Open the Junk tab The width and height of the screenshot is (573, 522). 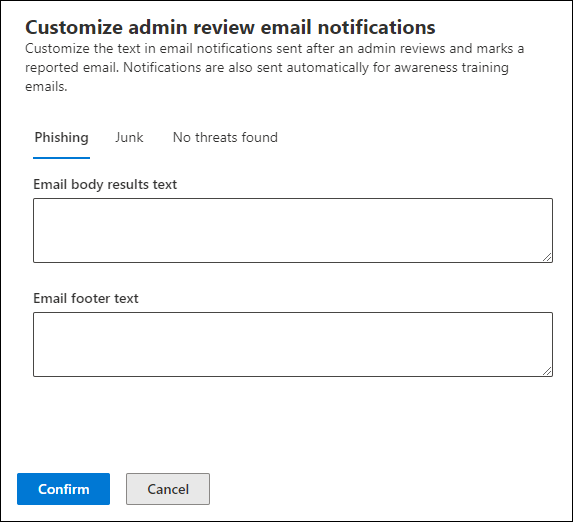point(129,138)
